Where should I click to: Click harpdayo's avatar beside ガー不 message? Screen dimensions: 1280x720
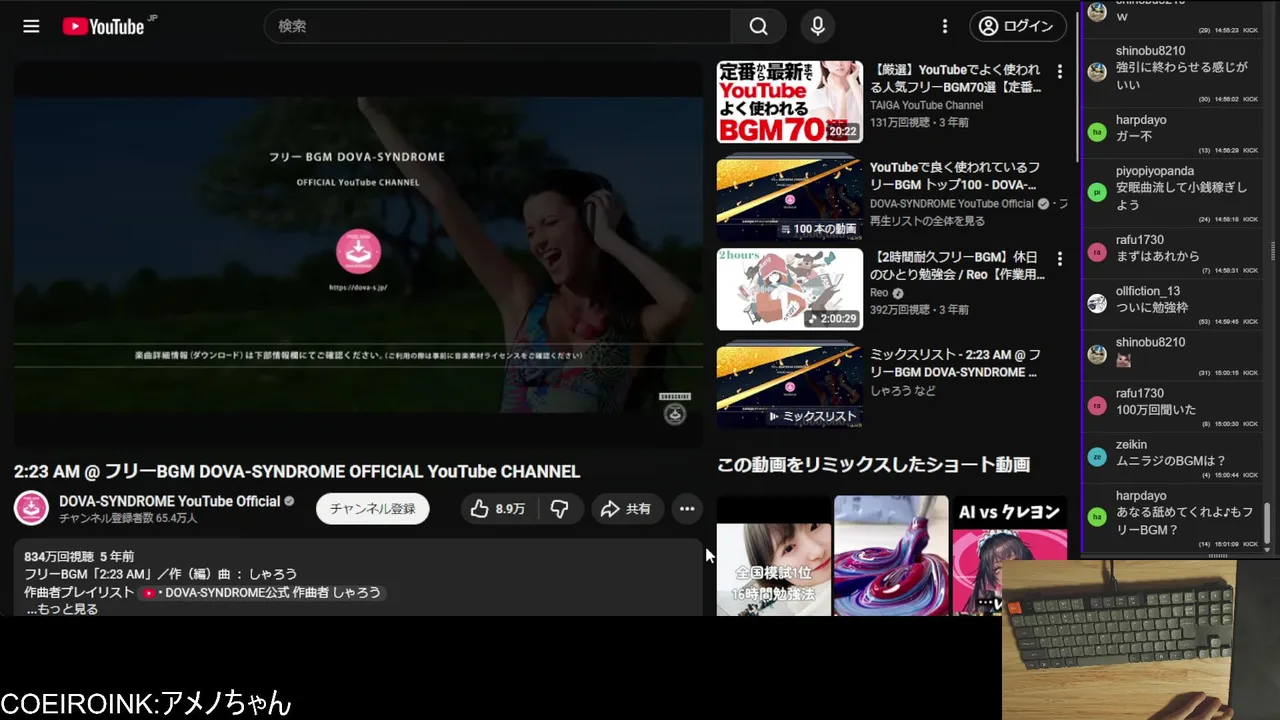pyautogui.click(x=1097, y=132)
